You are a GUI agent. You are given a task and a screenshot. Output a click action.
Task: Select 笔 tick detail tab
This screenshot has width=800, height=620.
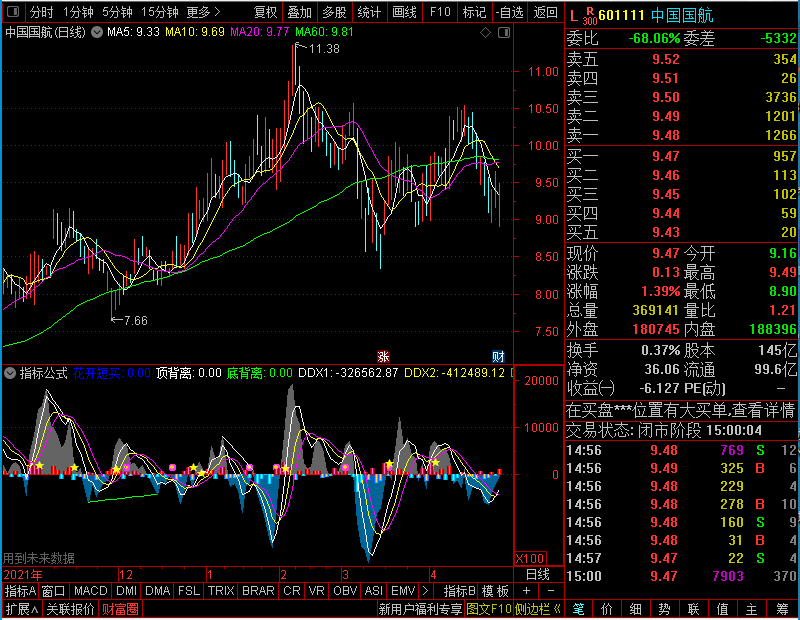click(579, 609)
